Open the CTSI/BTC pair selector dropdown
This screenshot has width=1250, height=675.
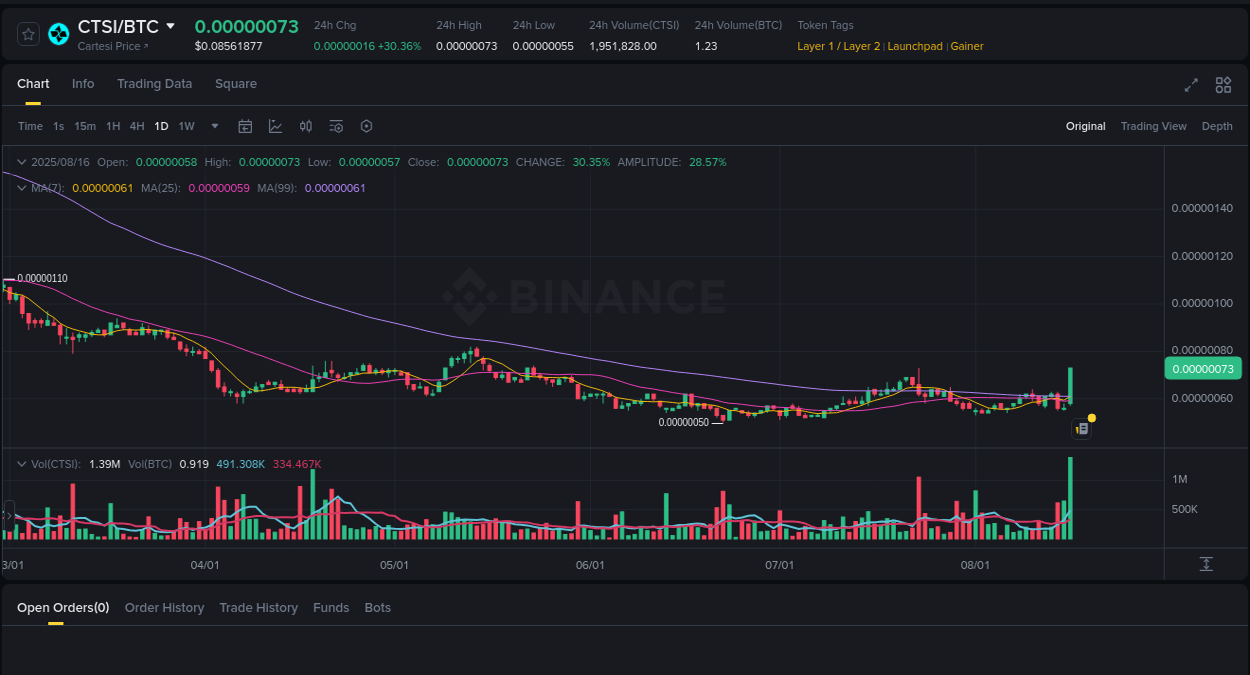[168, 26]
